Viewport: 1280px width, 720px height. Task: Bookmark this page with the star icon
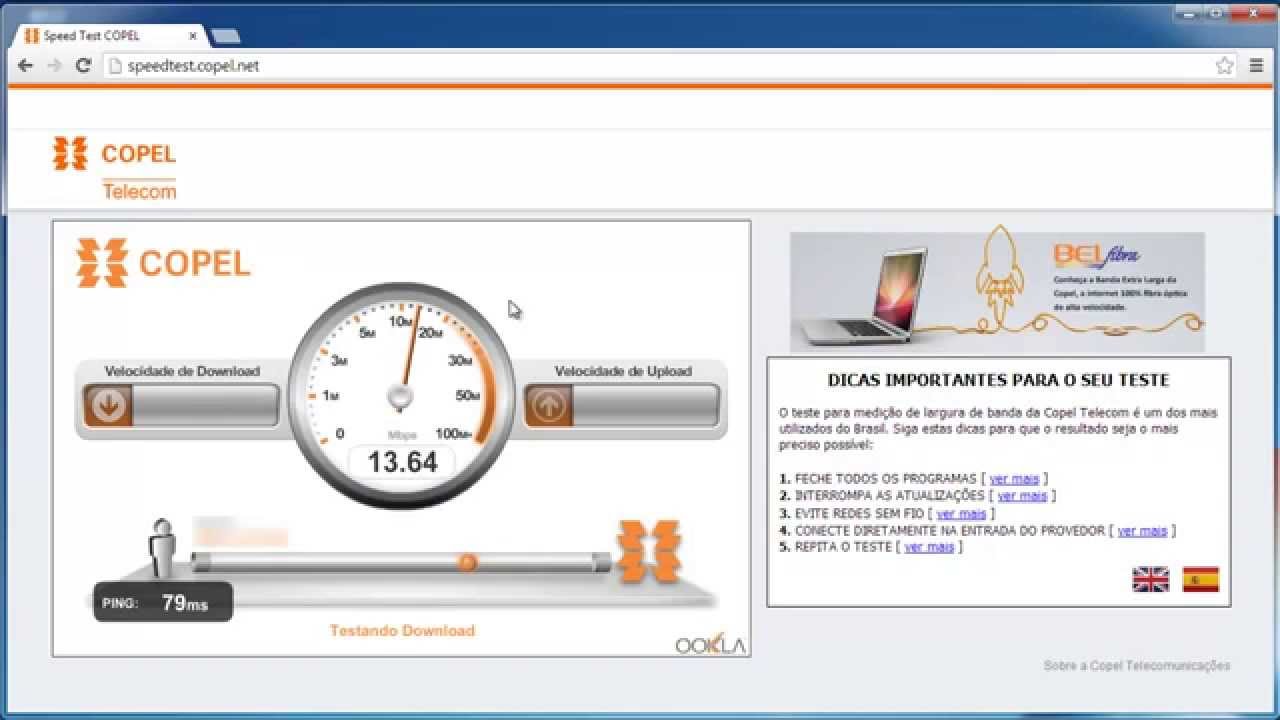tap(1224, 66)
